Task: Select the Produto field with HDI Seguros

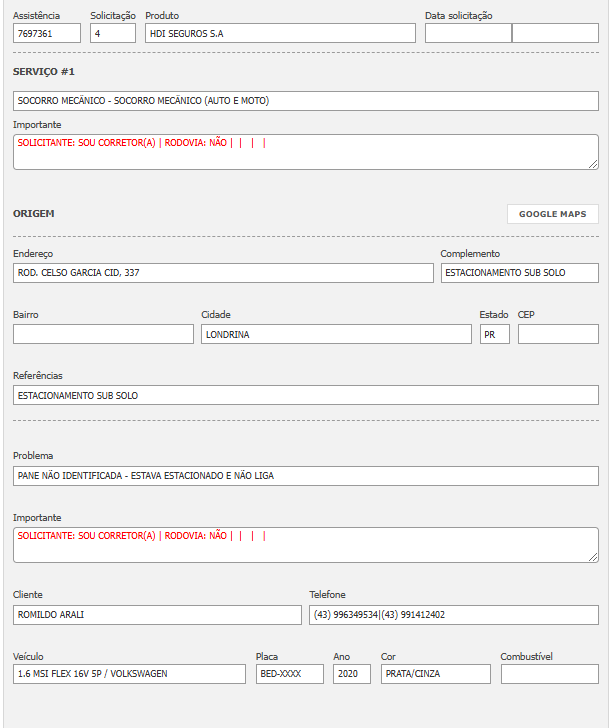Action: [279, 33]
